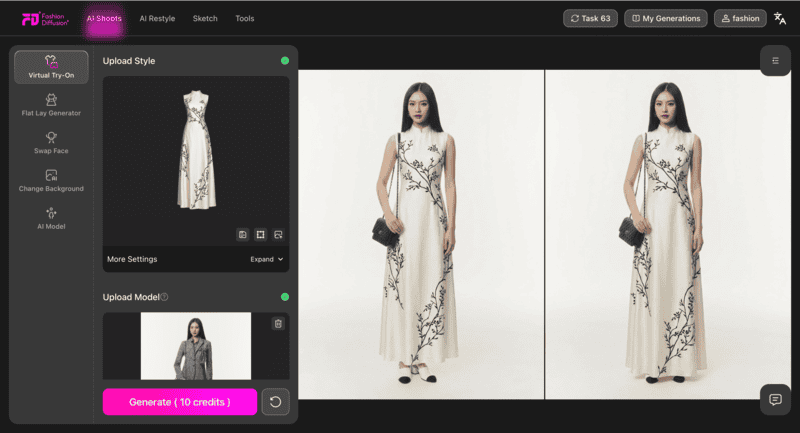Select the left generated result image
The width and height of the screenshot is (800, 433).
(x=421, y=235)
